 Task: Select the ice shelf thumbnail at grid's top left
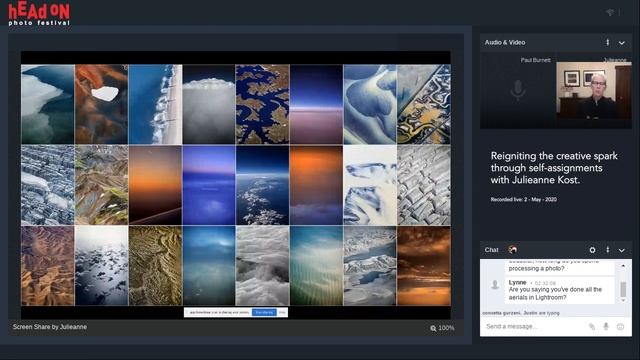click(47, 104)
